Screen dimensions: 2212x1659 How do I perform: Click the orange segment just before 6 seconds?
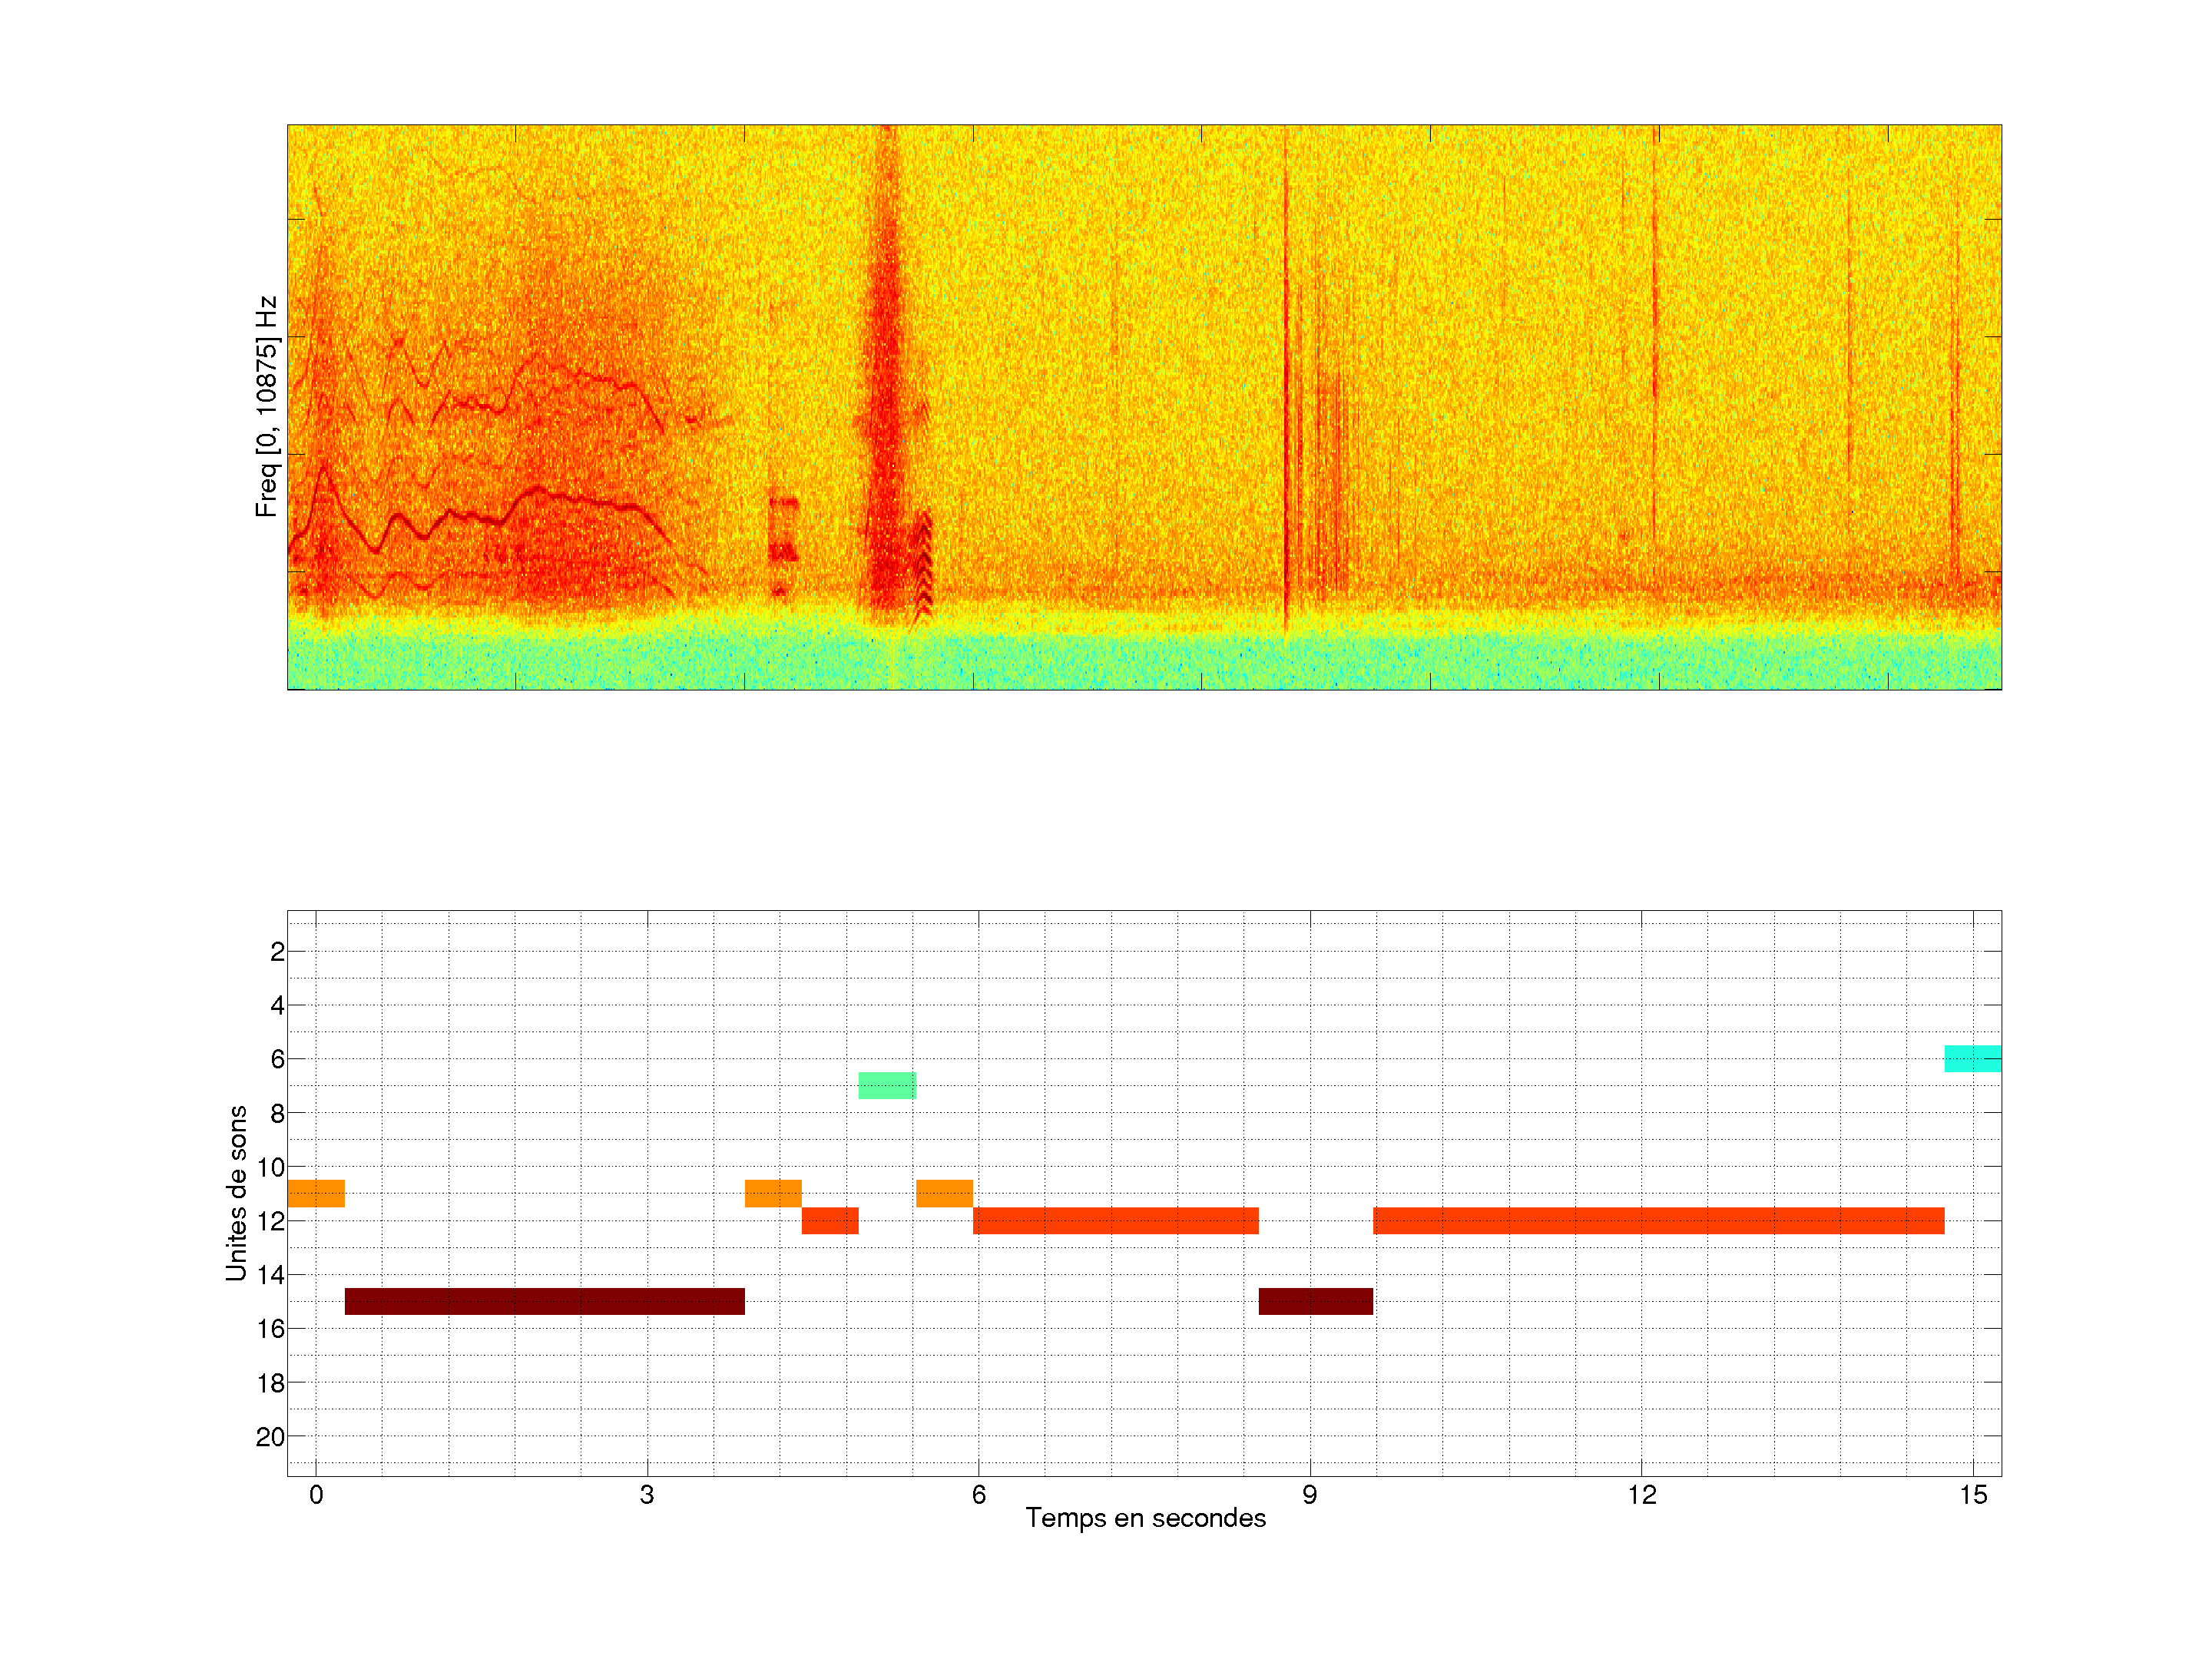tap(944, 1193)
